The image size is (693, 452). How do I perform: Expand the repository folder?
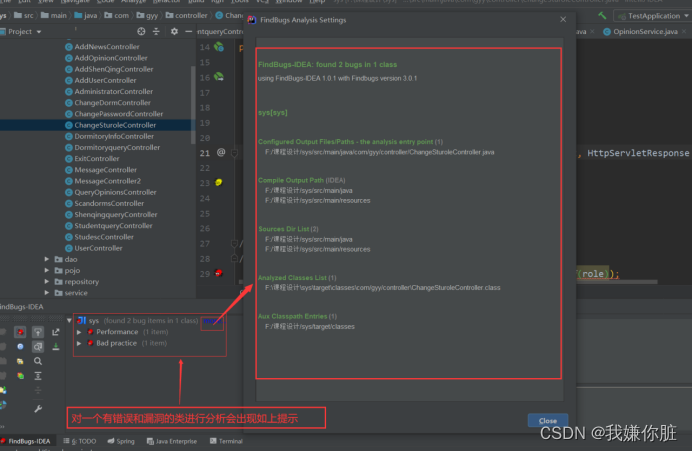tap(46, 281)
